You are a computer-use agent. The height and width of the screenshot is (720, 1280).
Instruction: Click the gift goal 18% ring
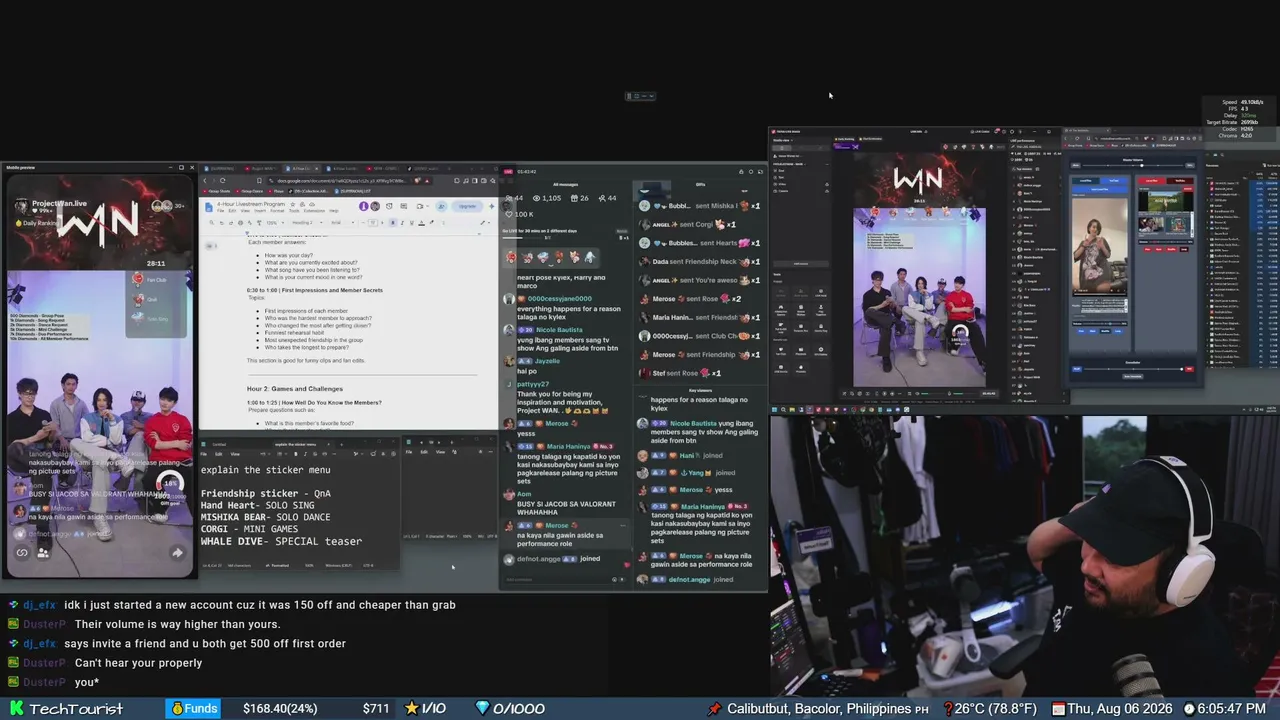click(x=169, y=486)
